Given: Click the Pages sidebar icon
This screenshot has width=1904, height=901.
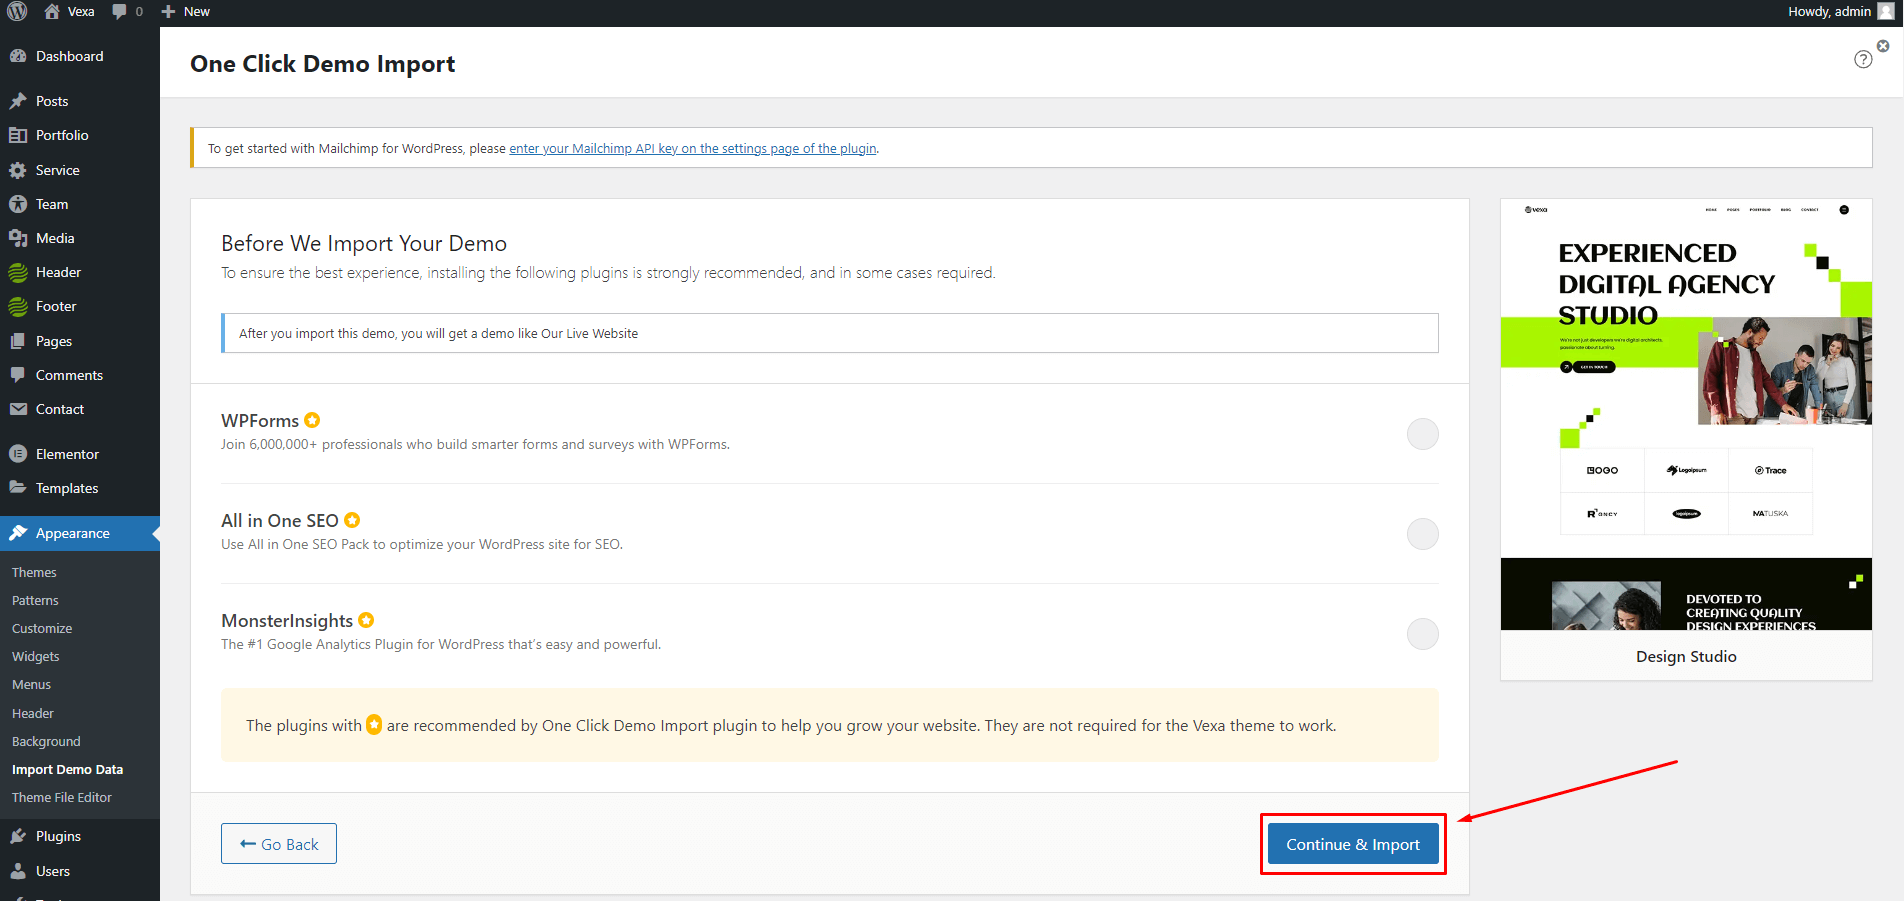Looking at the screenshot, I should click(18, 341).
